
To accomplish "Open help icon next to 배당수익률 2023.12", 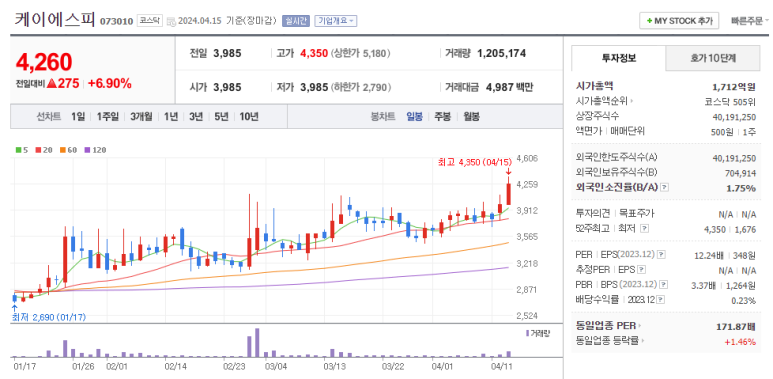I will (661, 300).
